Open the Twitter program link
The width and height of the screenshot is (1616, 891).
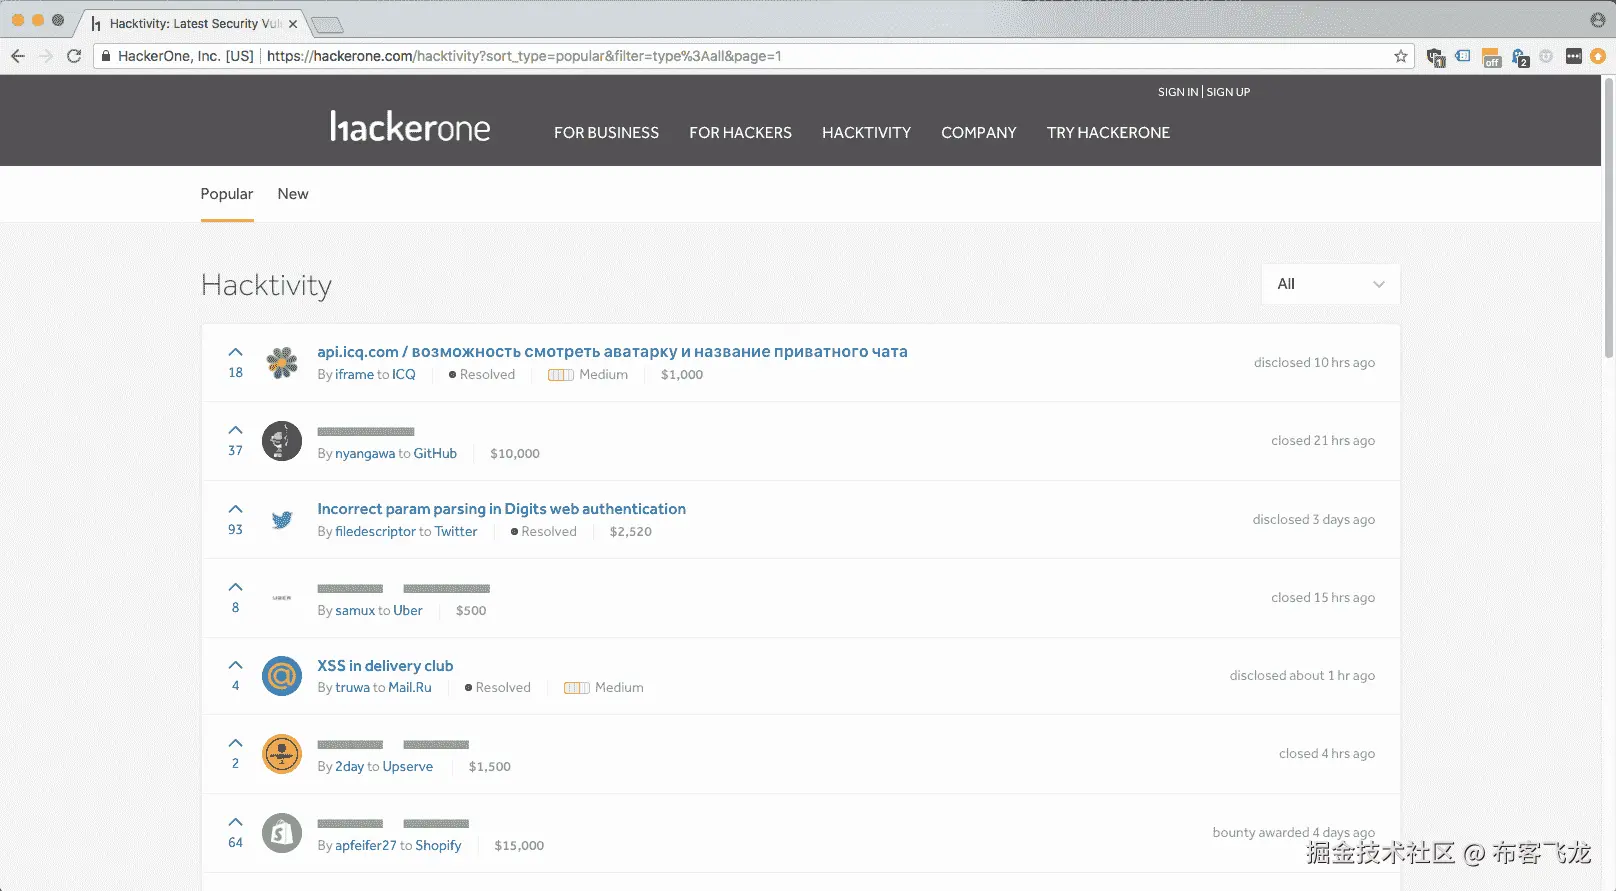click(x=456, y=532)
